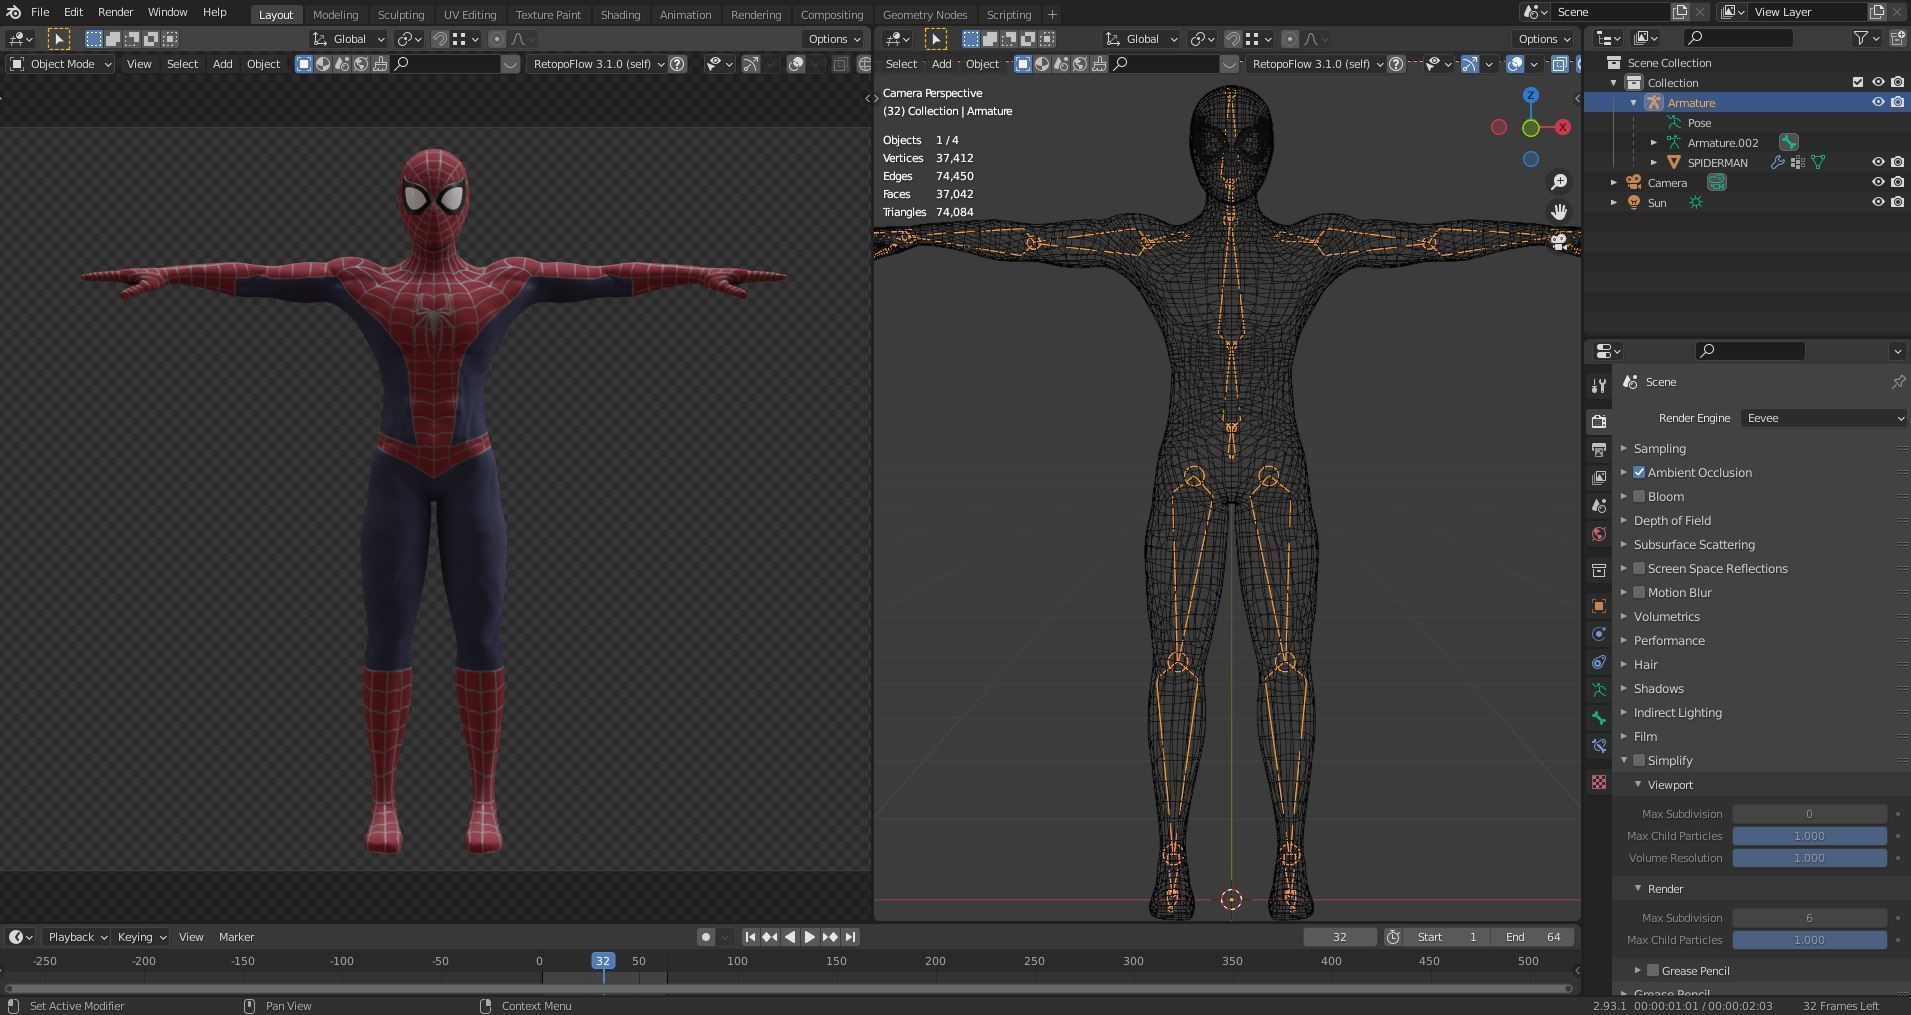Enable Screen Space Reflections checkbox

click(1639, 568)
